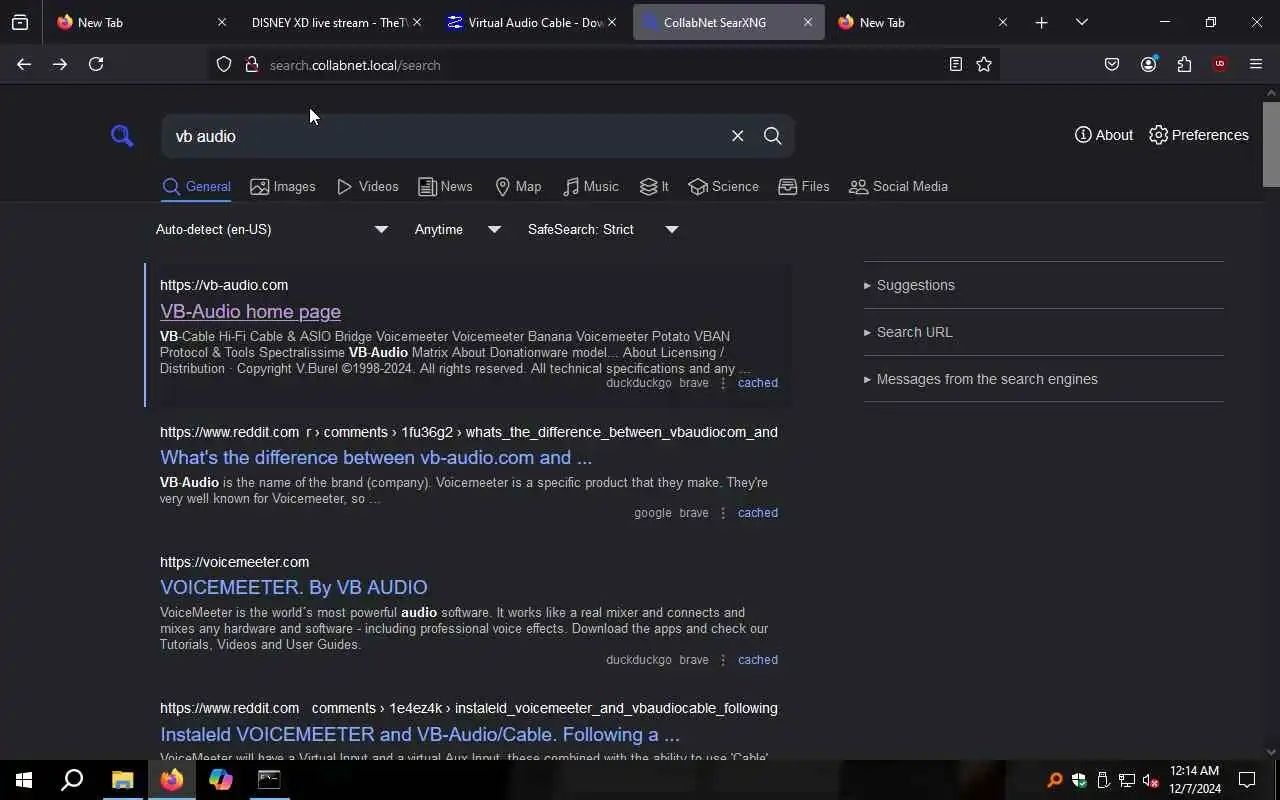1280x800 pixels.
Task: Open the uBlock Origin extension icon
Action: tap(1220, 64)
